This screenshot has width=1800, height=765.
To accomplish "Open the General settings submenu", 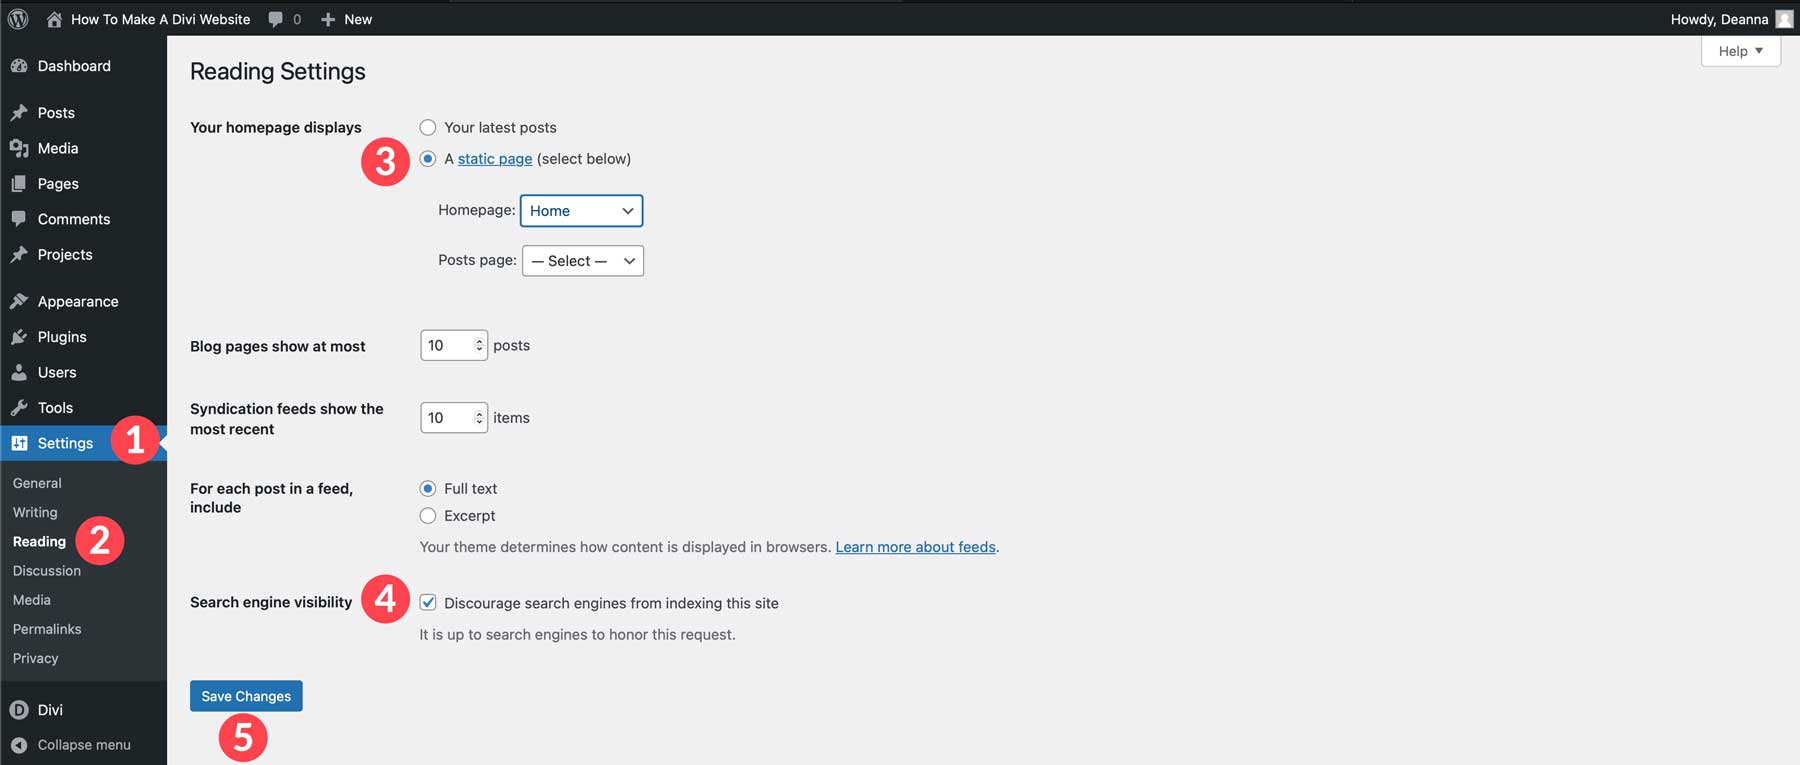I will (x=37, y=483).
